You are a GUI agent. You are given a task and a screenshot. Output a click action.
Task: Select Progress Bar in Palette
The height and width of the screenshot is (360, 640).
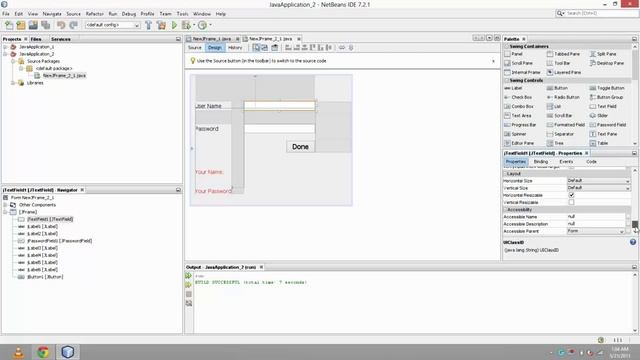coord(520,125)
